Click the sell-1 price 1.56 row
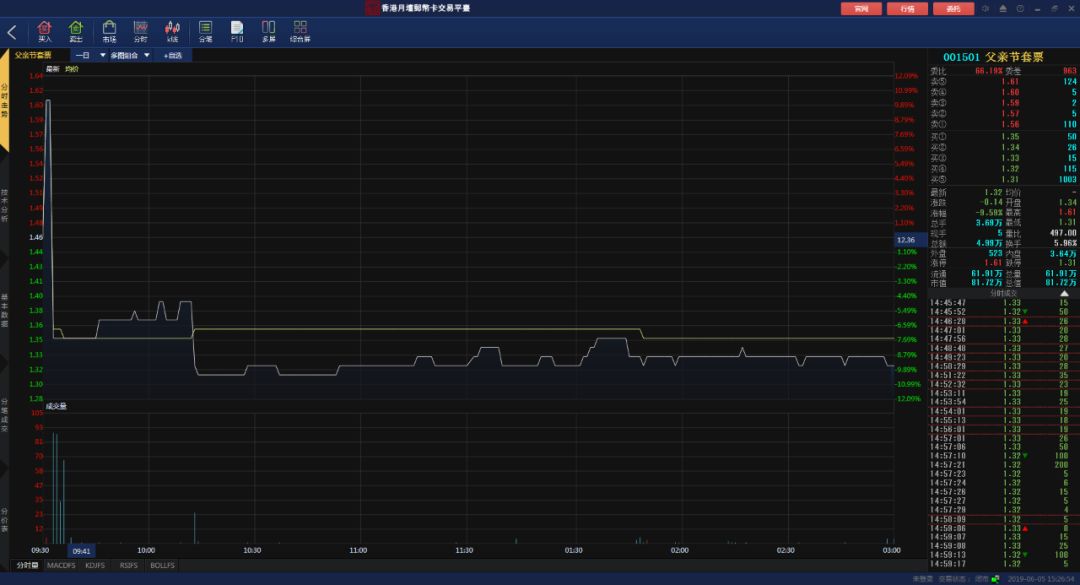 (1003, 125)
